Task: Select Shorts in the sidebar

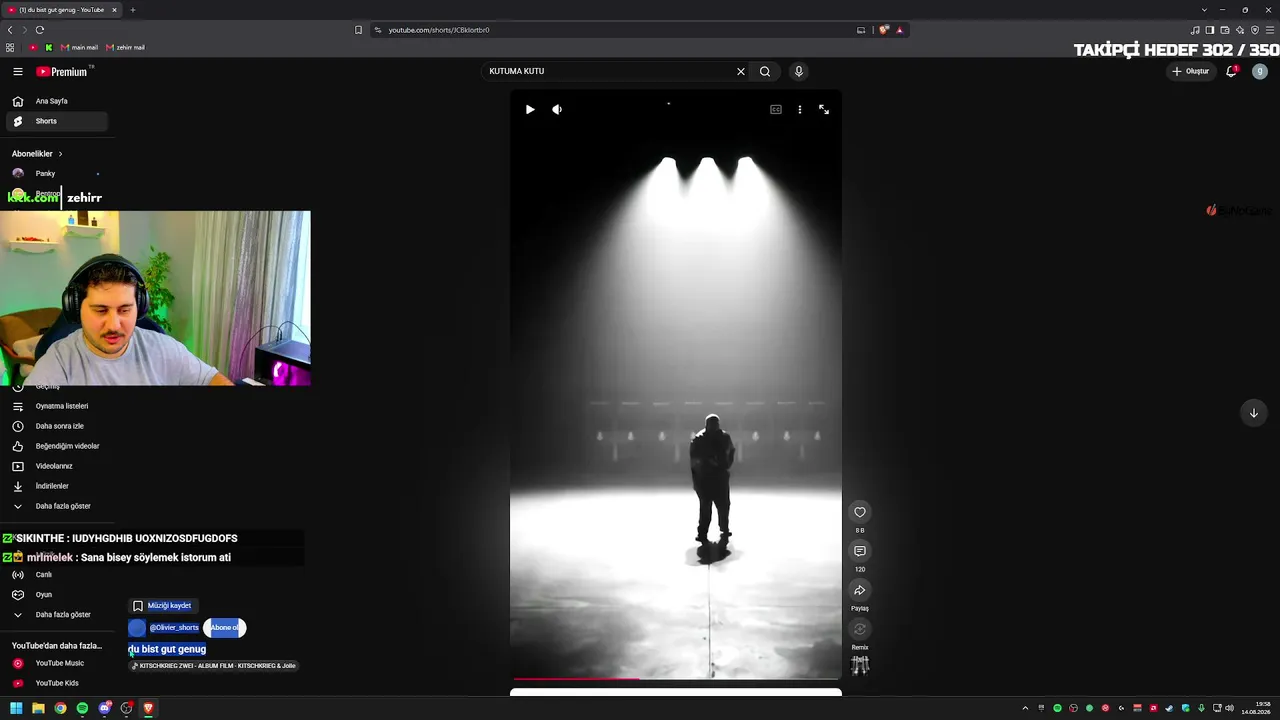Action: point(56,121)
